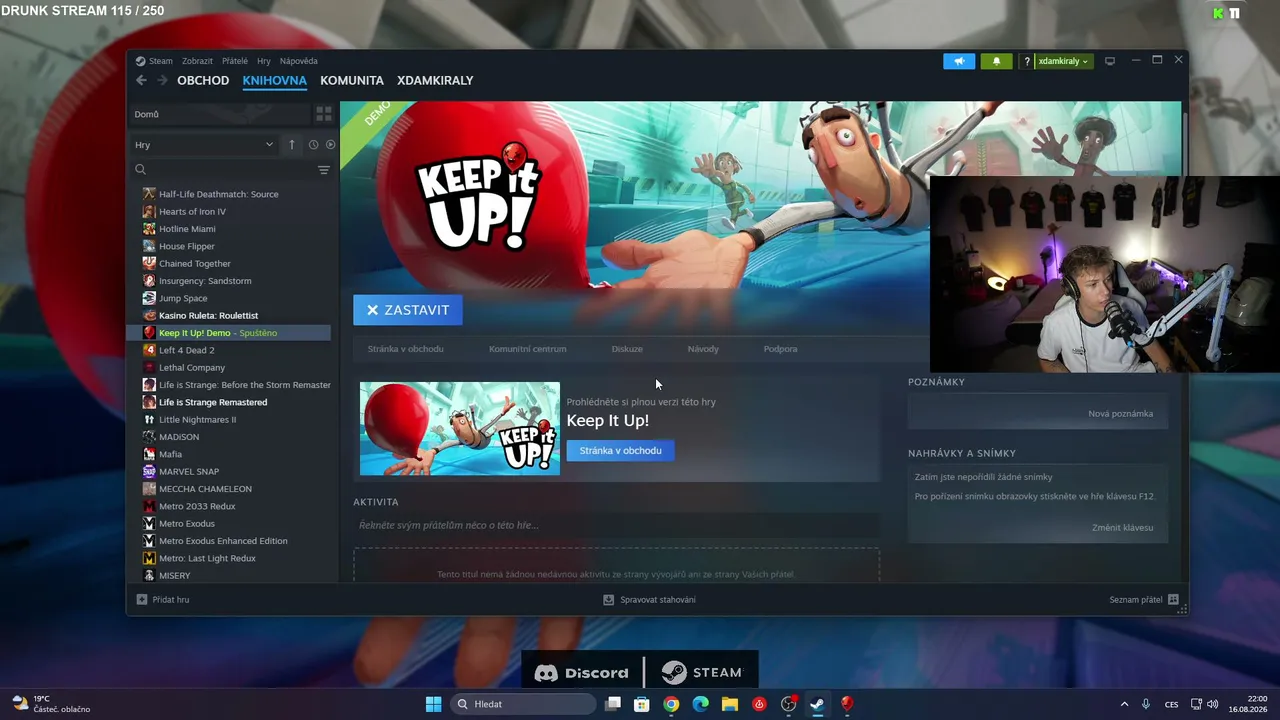
Task: Open Windows Start menu
Action: pyautogui.click(x=433, y=704)
